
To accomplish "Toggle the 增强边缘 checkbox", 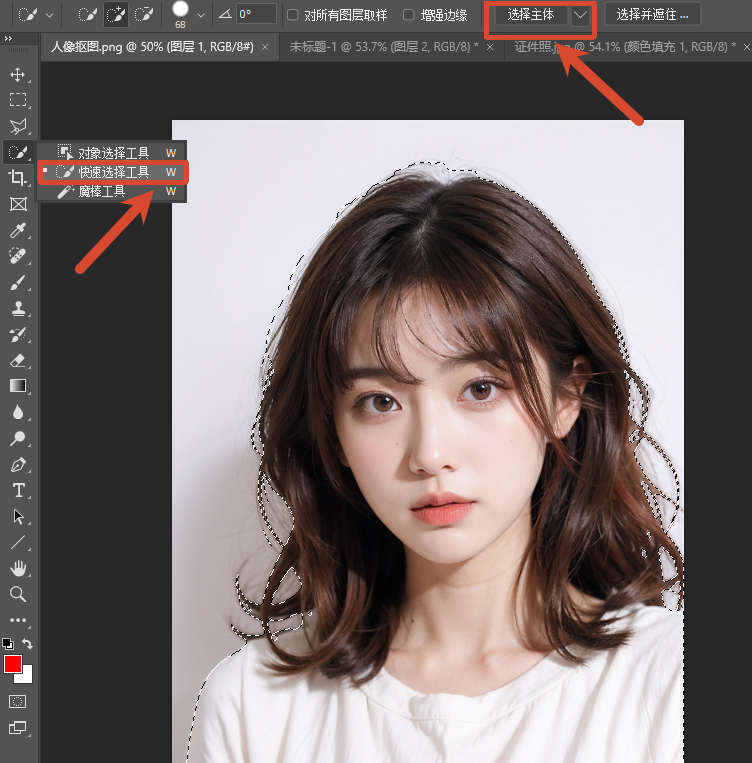I will (x=409, y=15).
